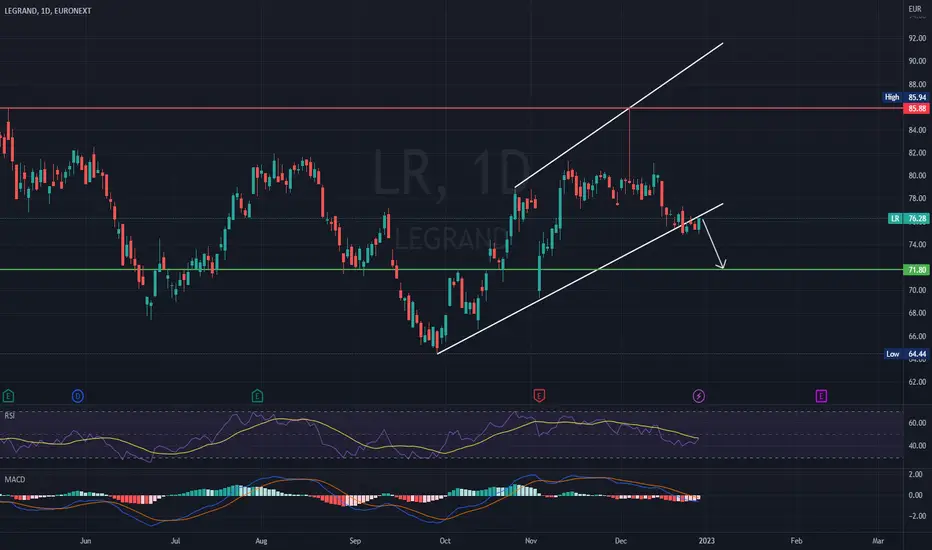Screen dimensions: 932x550
Task: Click the Feb label on time axis
Action: 796,541
